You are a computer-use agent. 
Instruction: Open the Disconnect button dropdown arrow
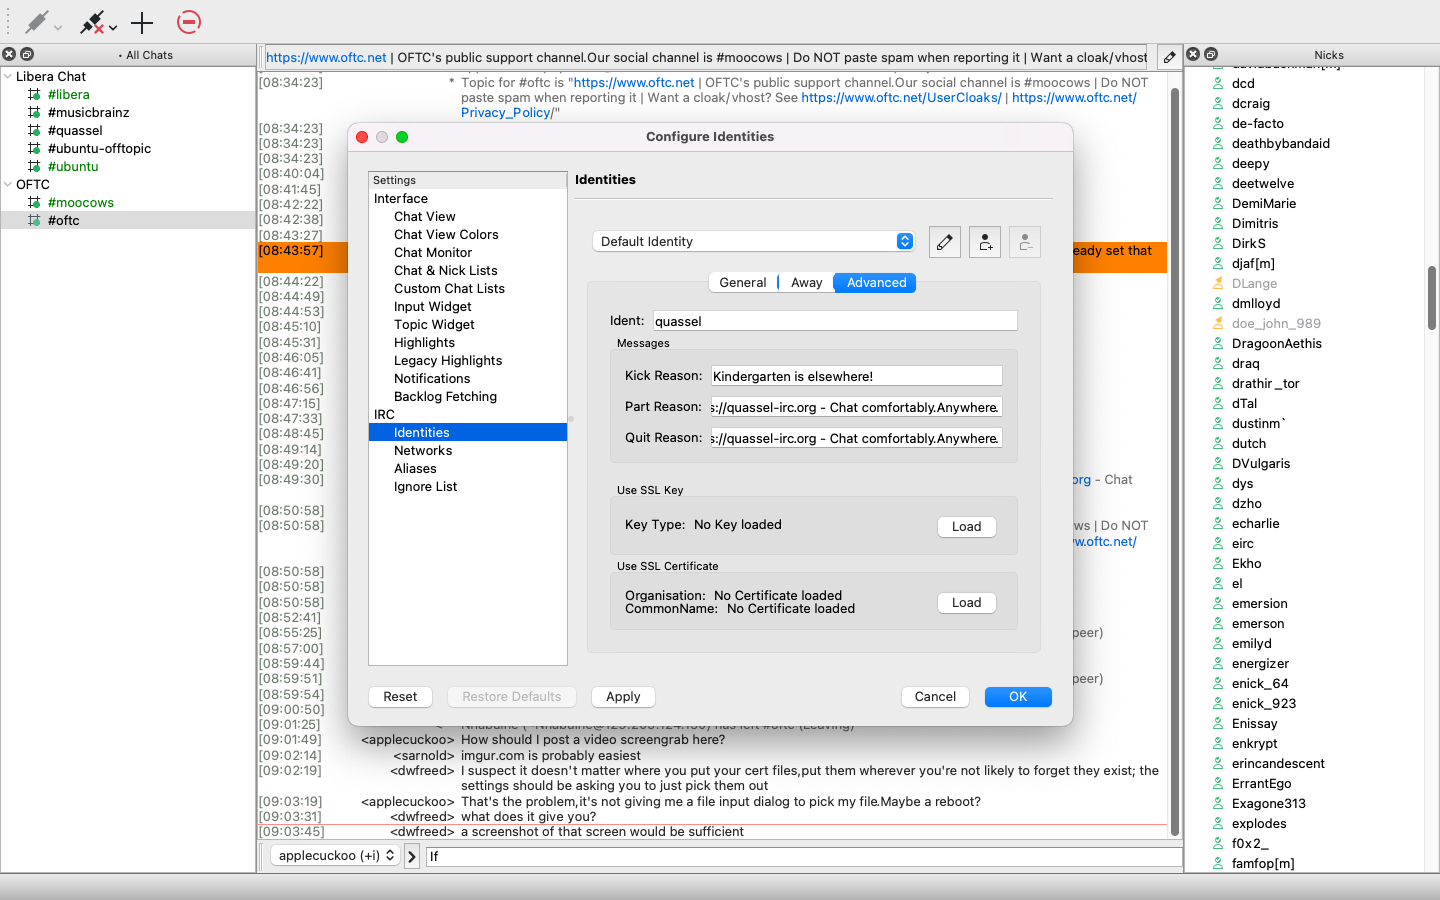(113, 27)
